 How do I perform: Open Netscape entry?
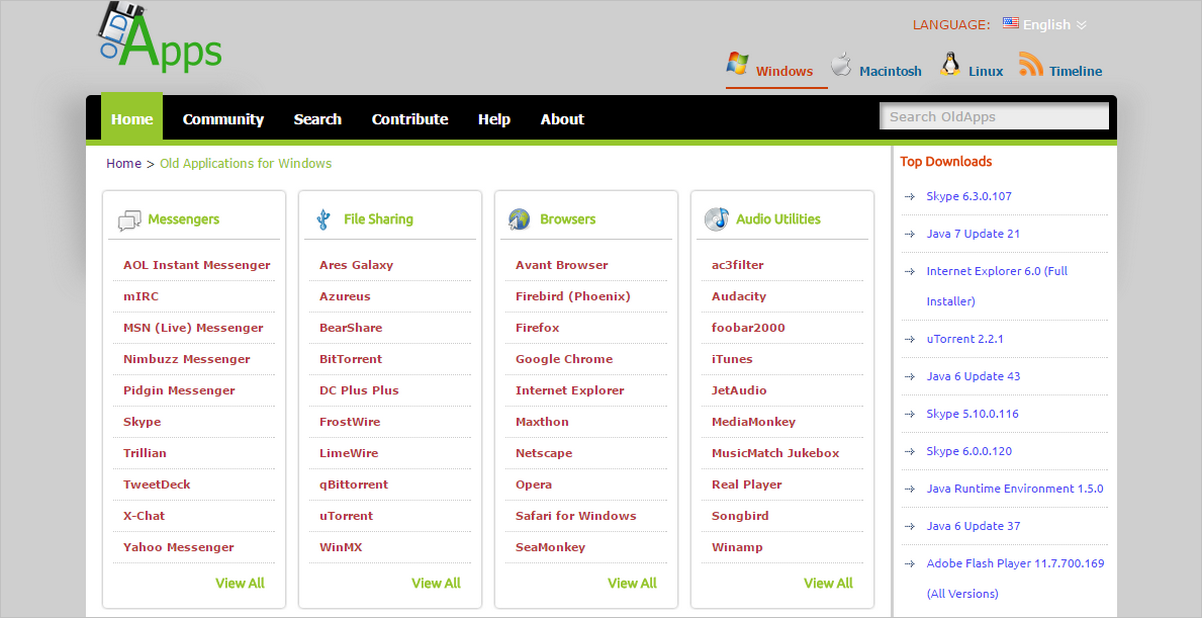(x=544, y=453)
